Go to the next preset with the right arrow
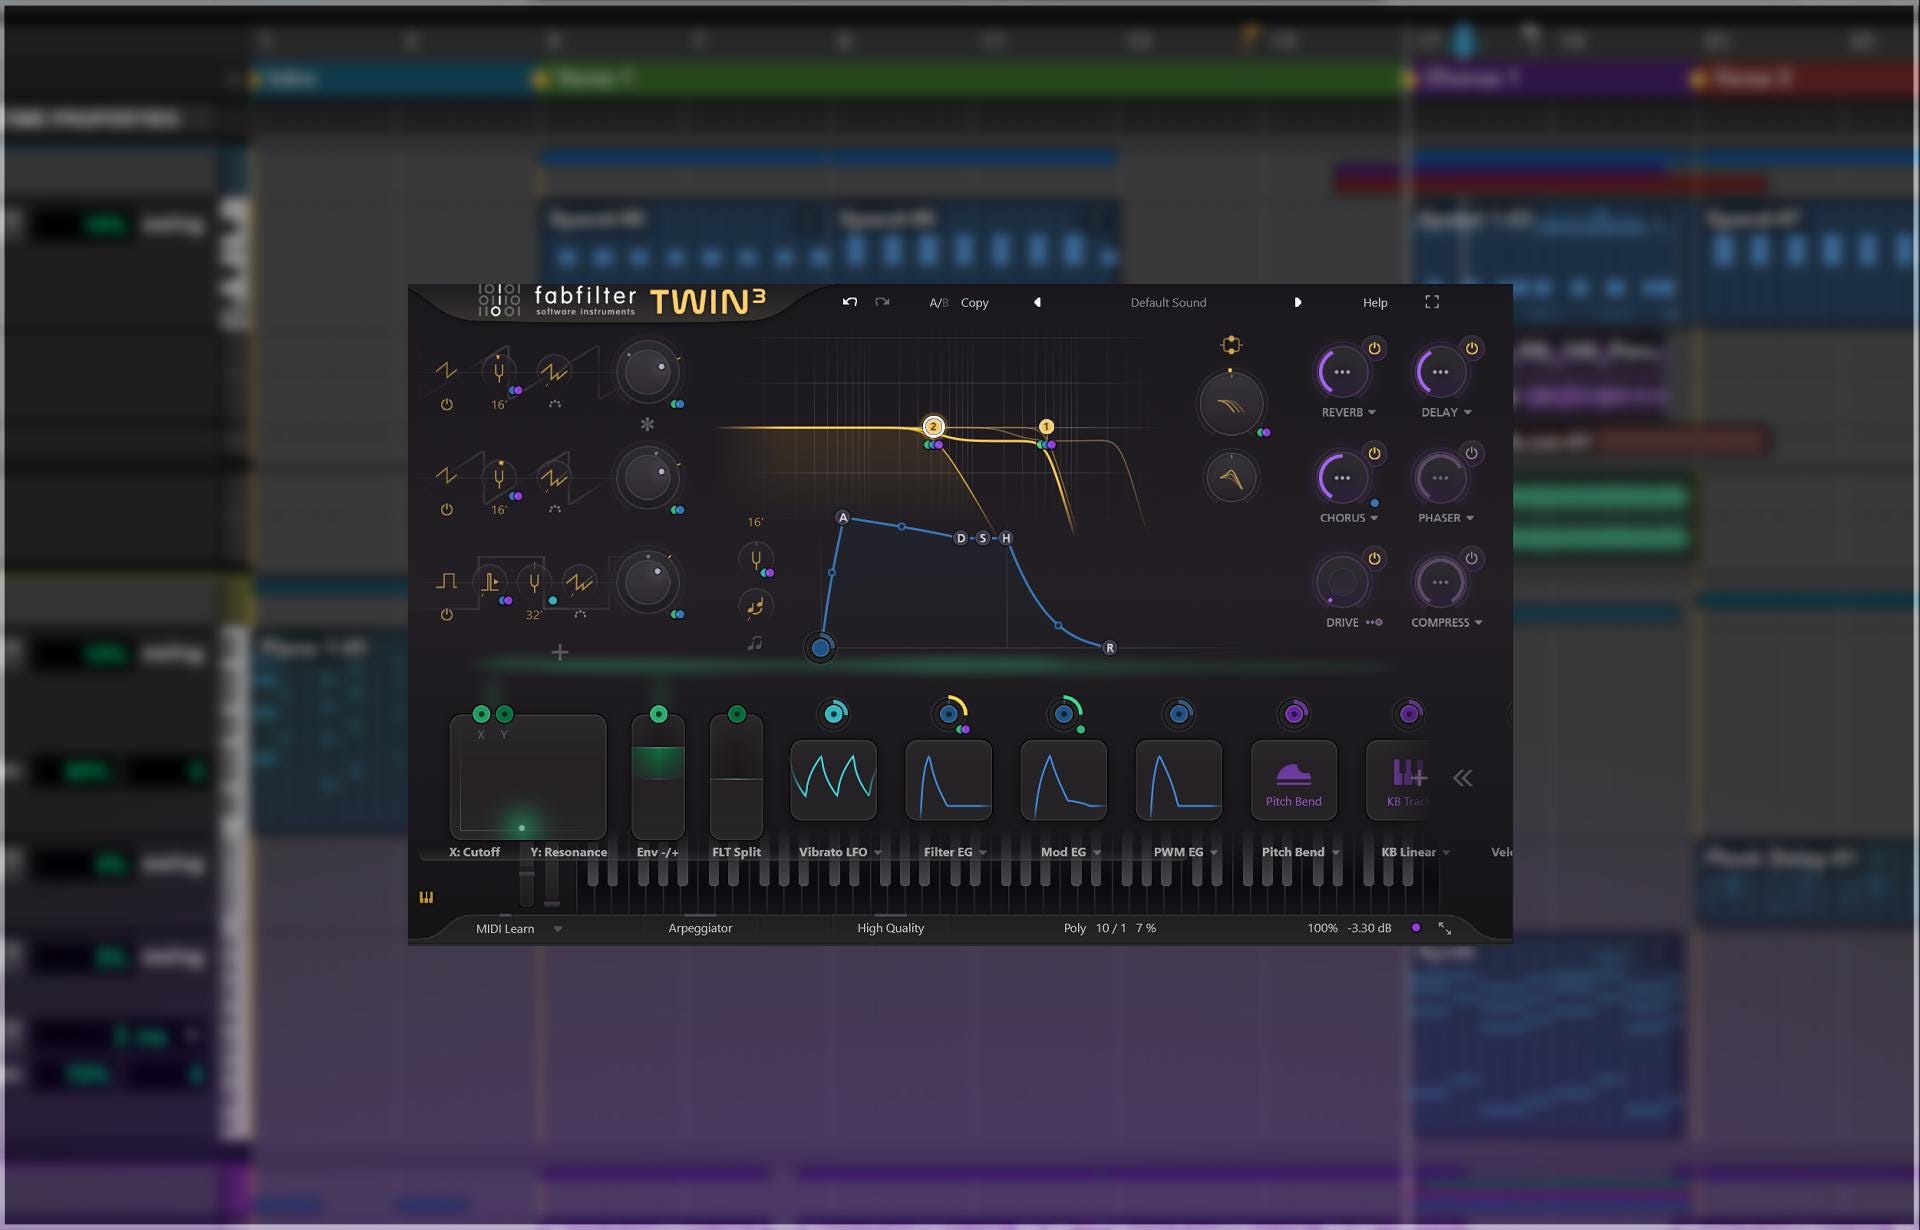 click(1298, 302)
